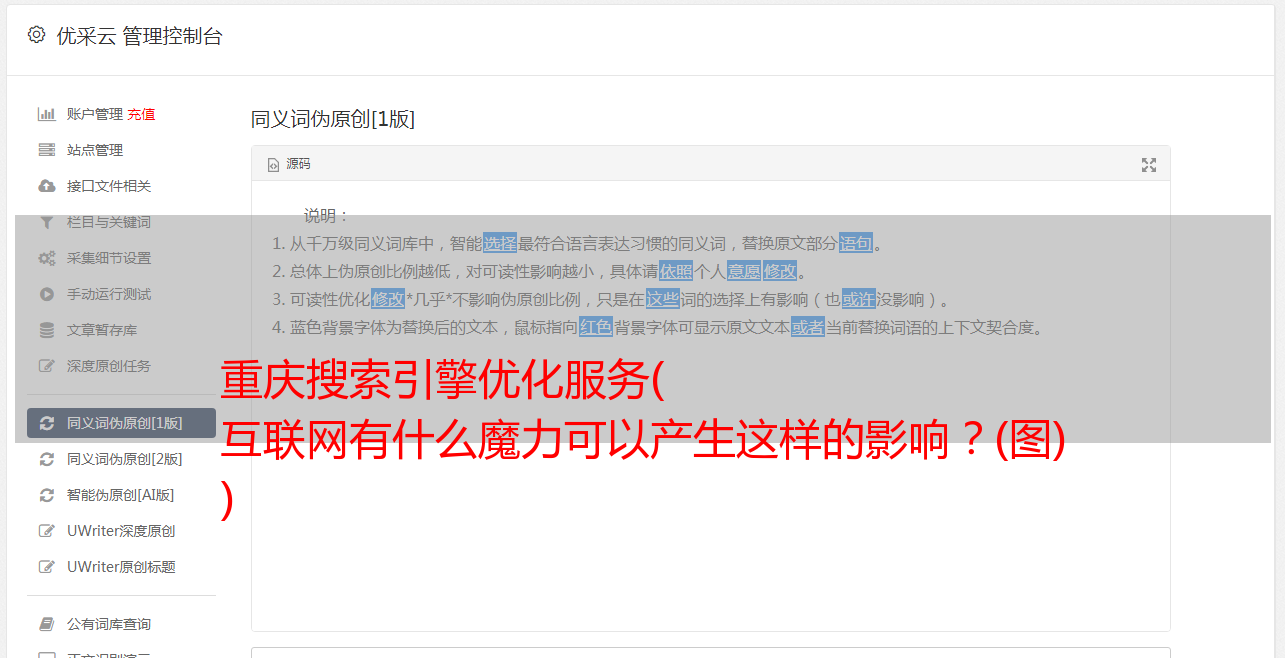Click the book icon beside 公有词库查询
The width and height of the screenshot is (1285, 658).
[x=46, y=624]
